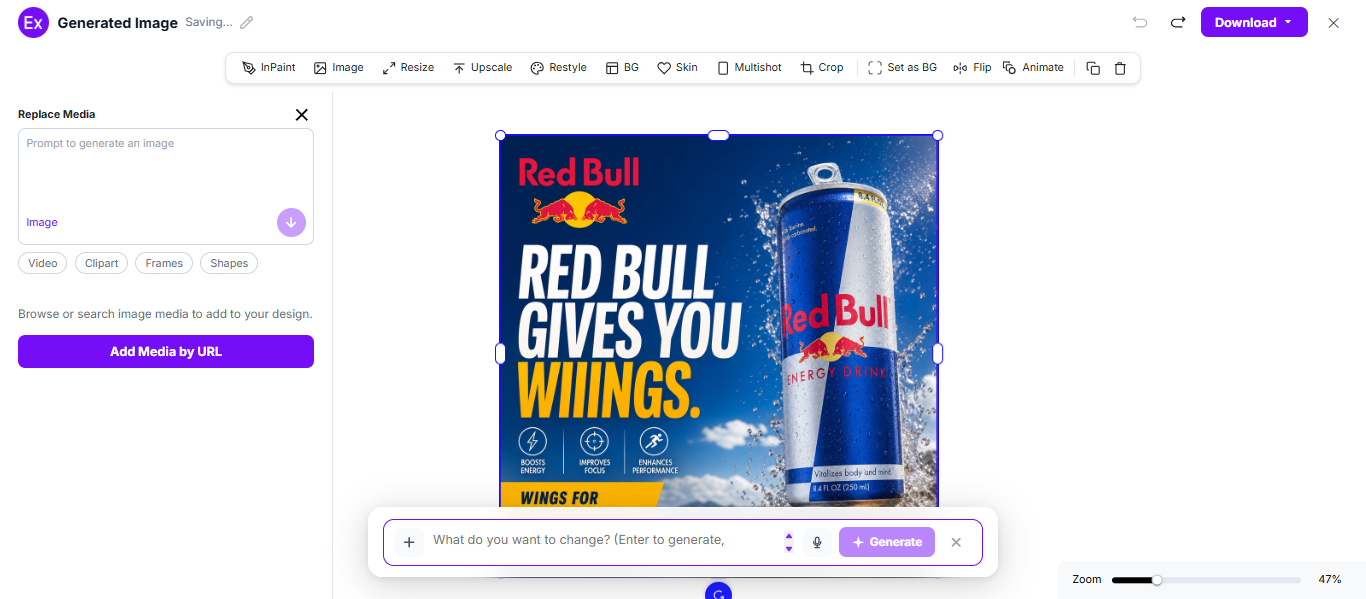Close the Replace Media panel
The width and height of the screenshot is (1366, 599).
302,115
